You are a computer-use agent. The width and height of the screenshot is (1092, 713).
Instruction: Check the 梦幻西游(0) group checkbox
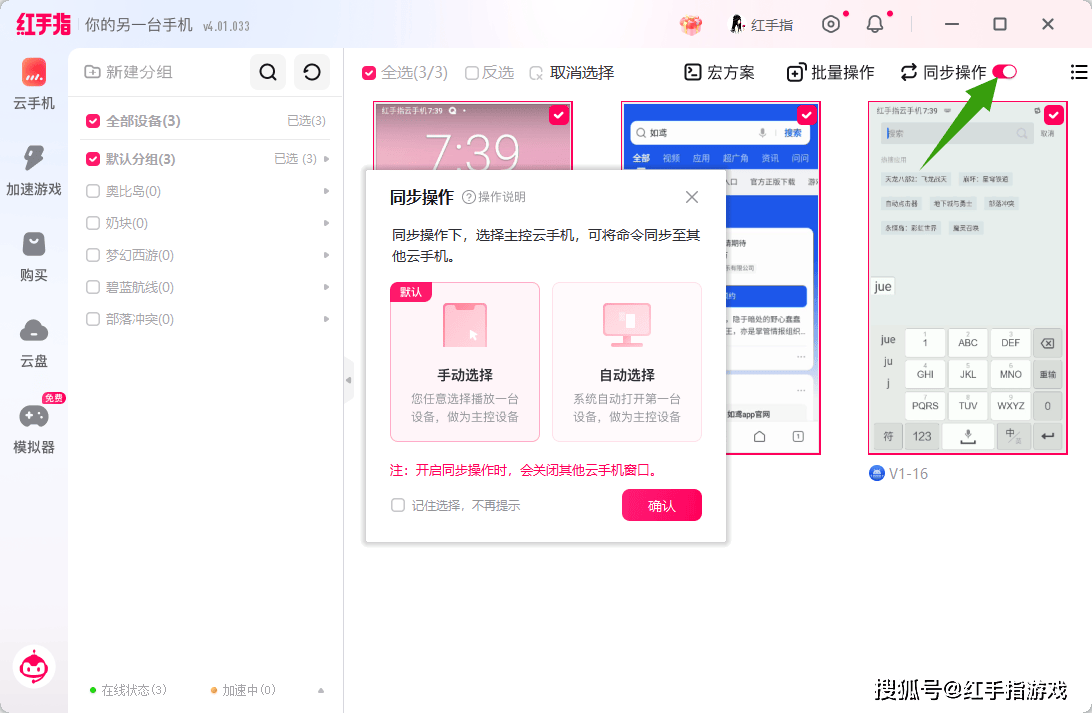pyautogui.click(x=93, y=255)
